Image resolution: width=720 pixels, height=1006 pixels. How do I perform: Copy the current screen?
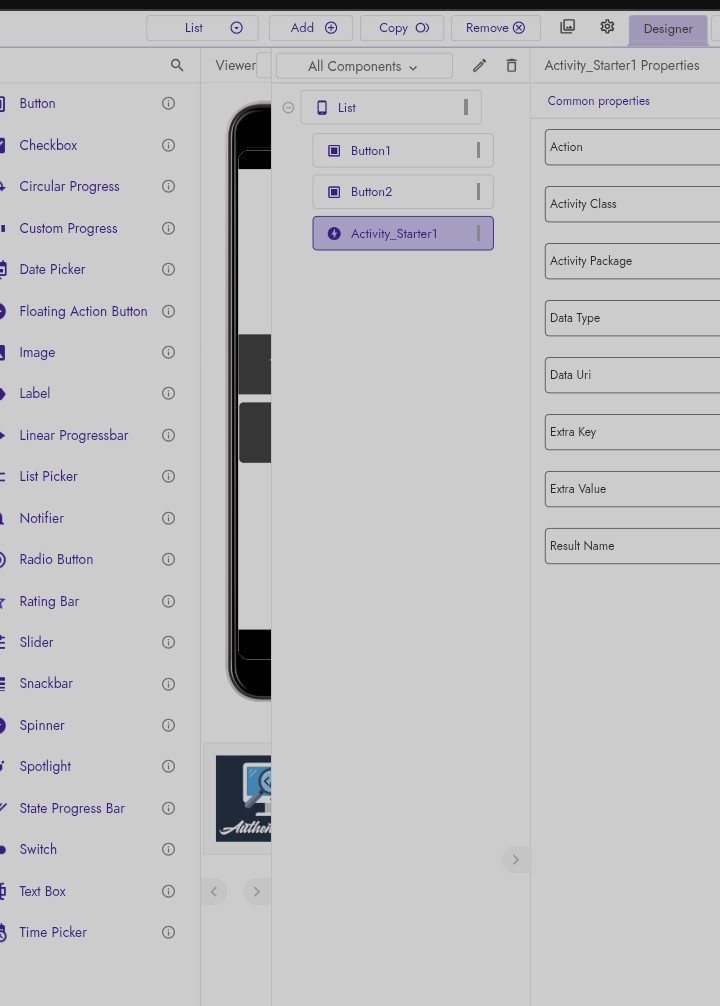[402, 28]
